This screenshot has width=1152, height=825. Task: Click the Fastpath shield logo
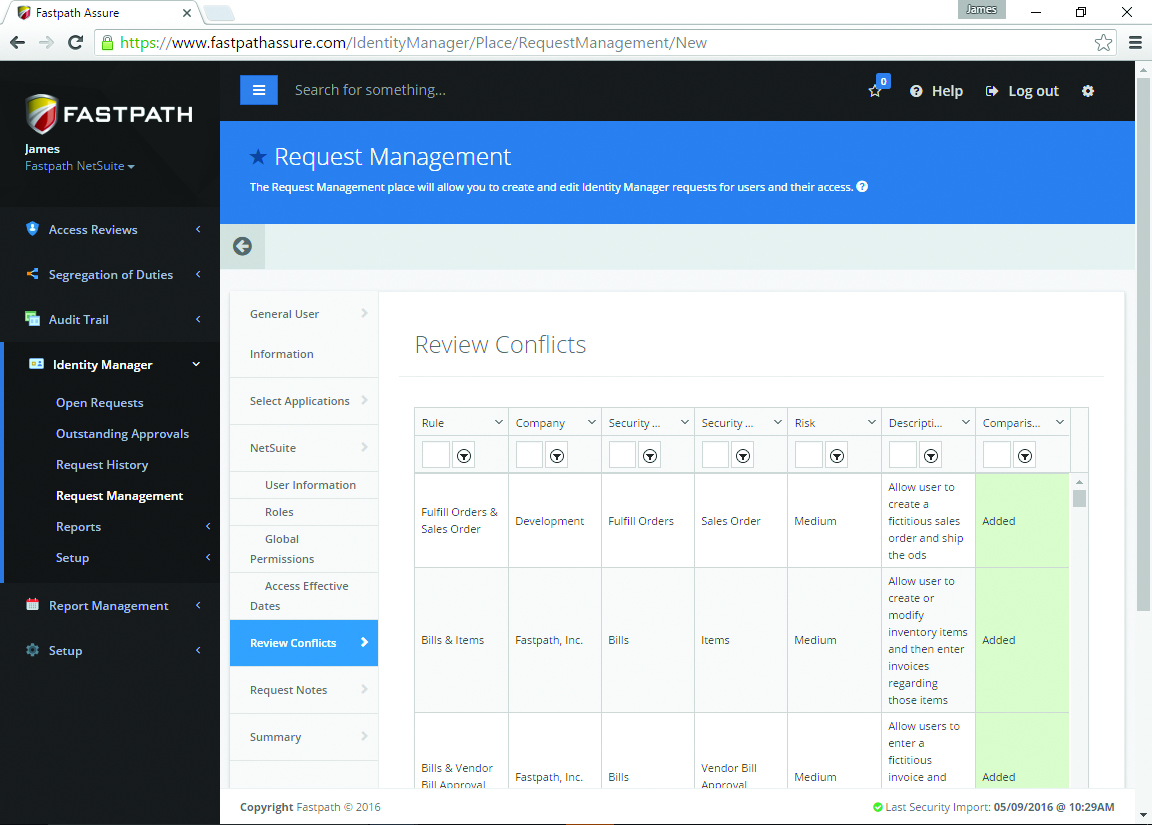(42, 114)
